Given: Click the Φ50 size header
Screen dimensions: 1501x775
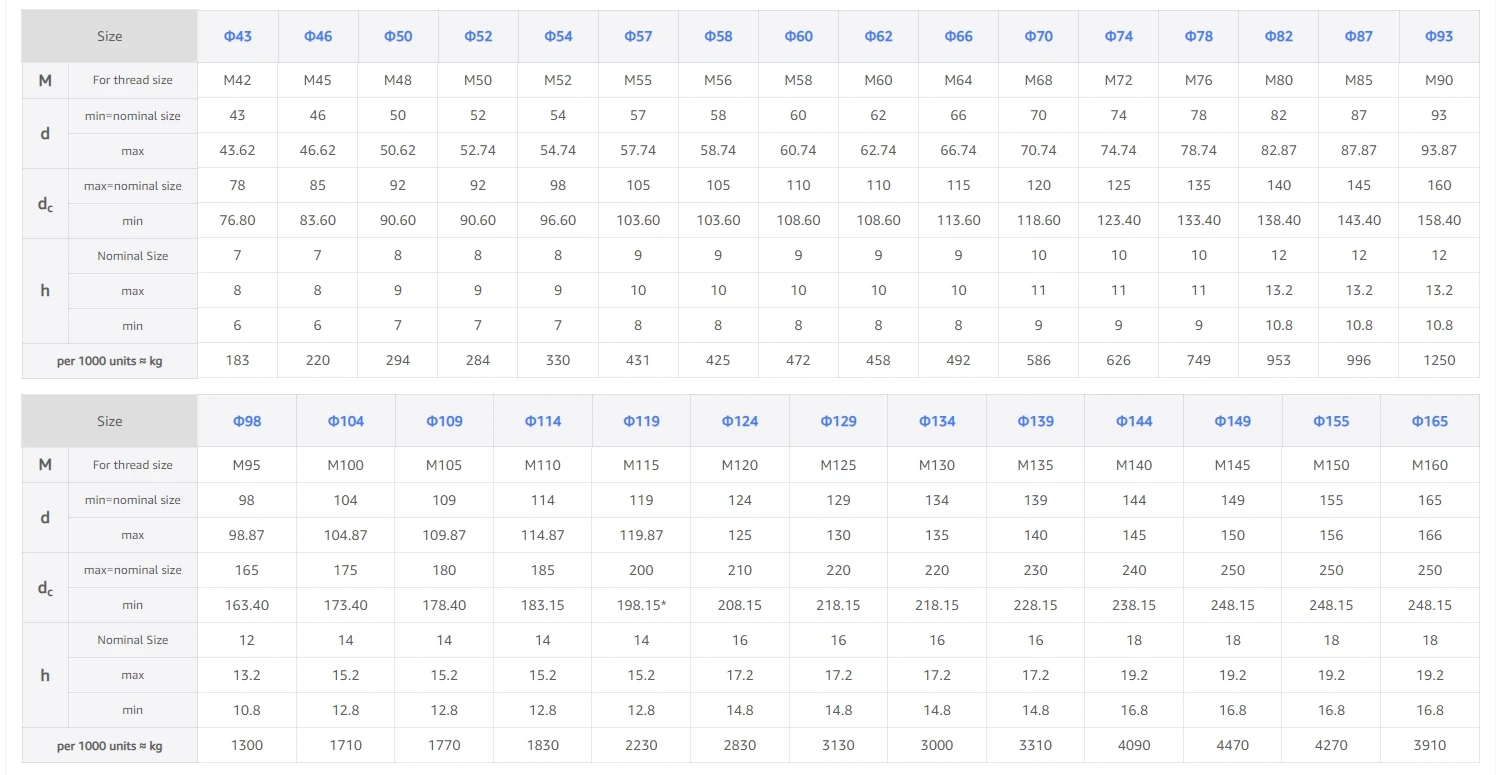Looking at the screenshot, I should tap(398, 36).
